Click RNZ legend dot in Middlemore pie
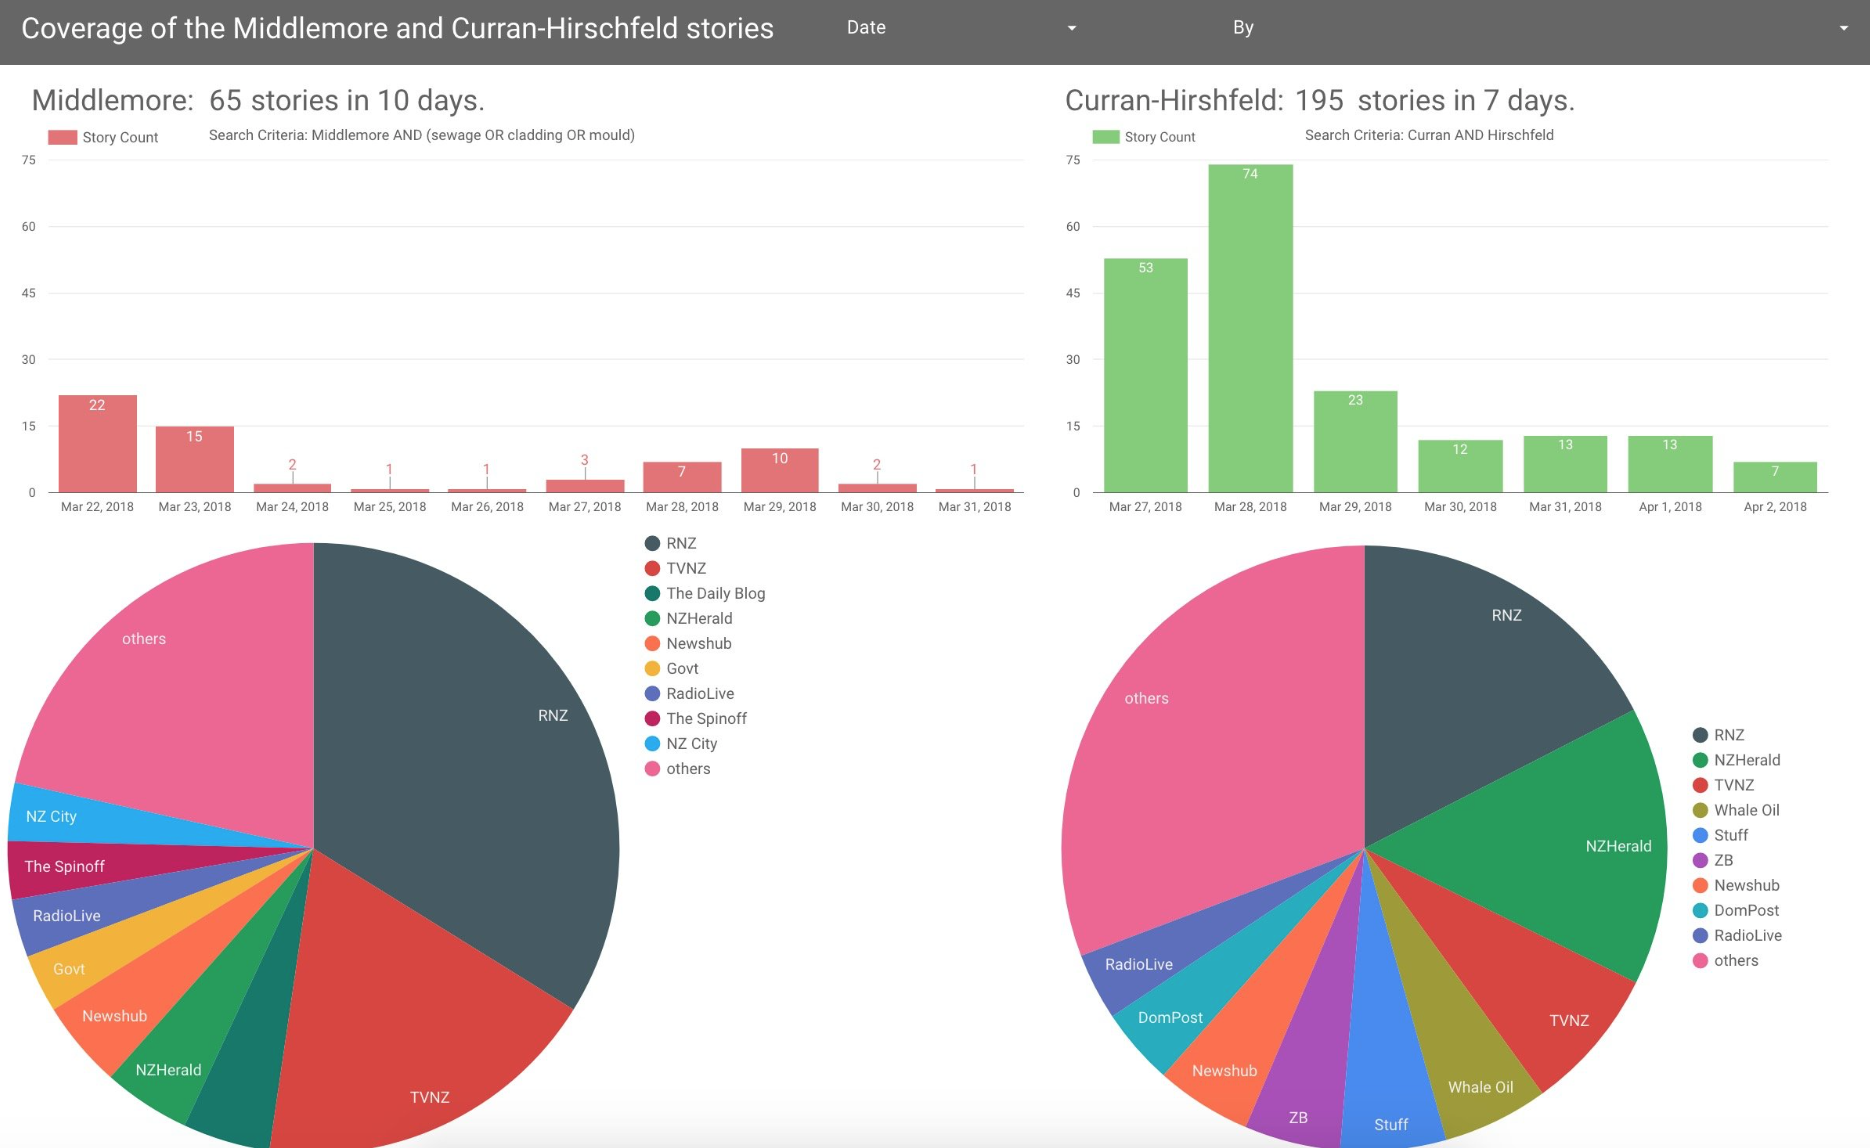Screen dimensions: 1870x1148 pyautogui.click(x=652, y=543)
